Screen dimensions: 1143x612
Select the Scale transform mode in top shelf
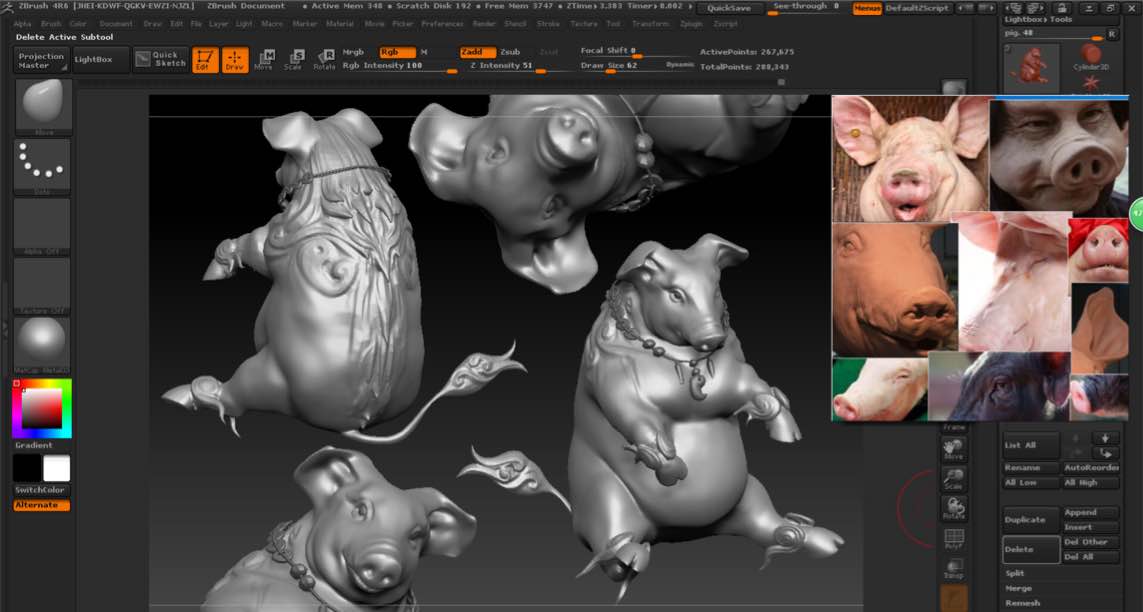click(294, 60)
